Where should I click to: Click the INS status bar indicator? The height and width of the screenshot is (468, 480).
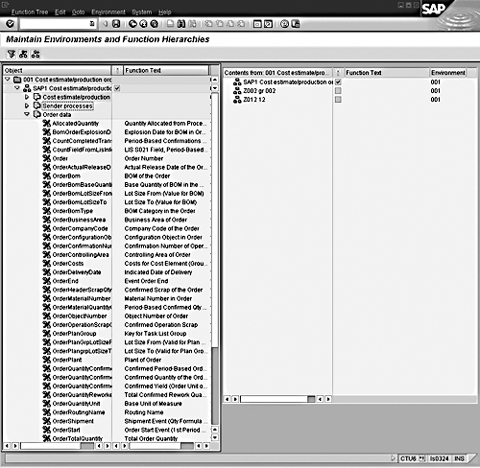tap(459, 459)
